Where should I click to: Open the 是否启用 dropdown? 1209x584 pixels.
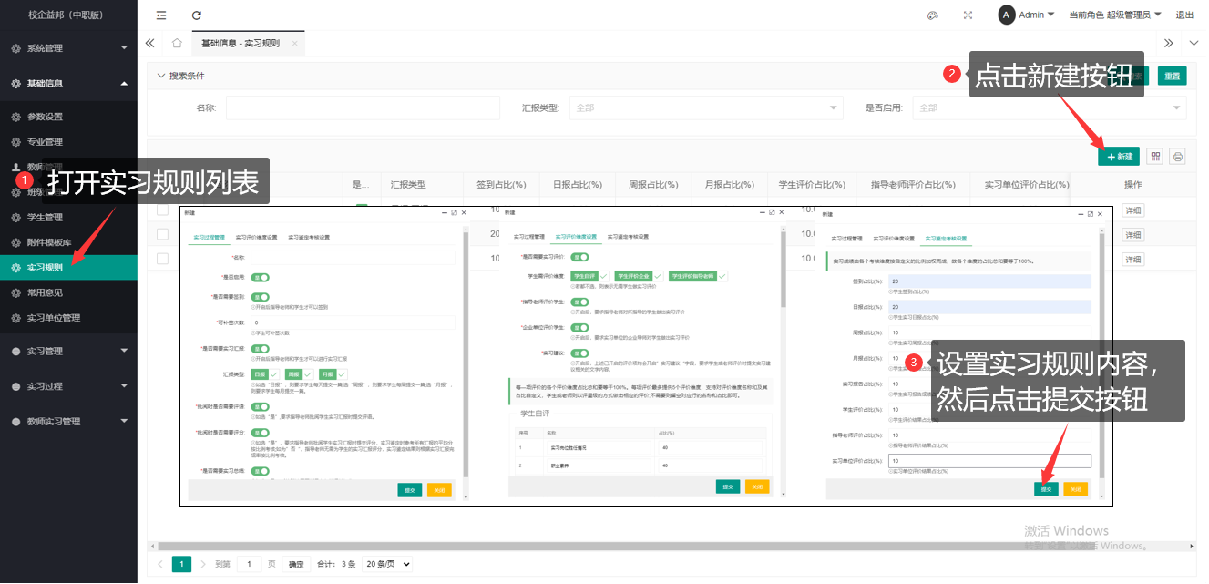(1049, 108)
